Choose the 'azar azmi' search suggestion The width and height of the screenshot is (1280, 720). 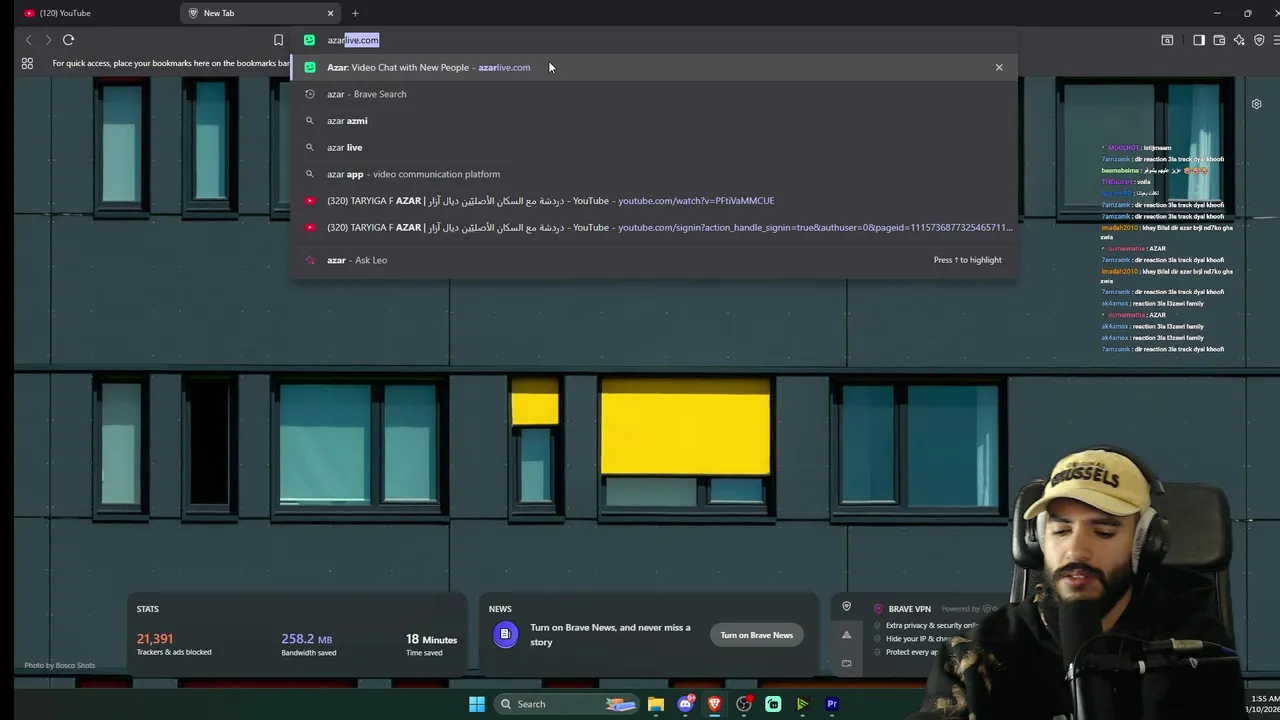[654, 121]
